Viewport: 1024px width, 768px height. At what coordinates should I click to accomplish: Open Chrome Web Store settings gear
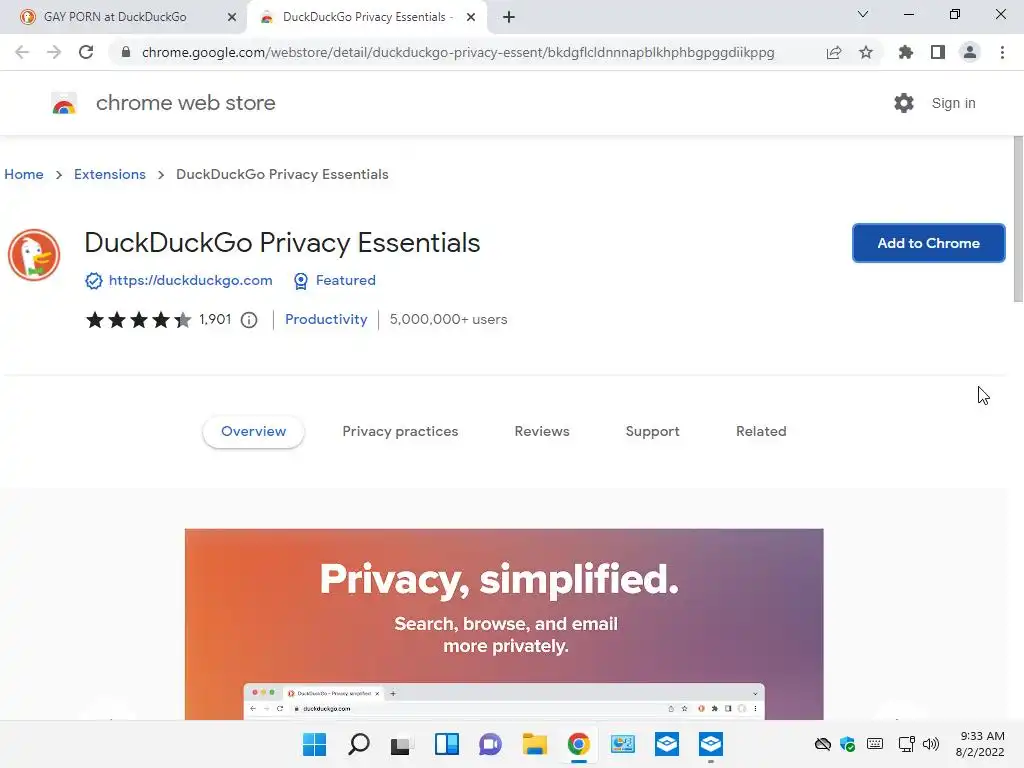[904, 103]
